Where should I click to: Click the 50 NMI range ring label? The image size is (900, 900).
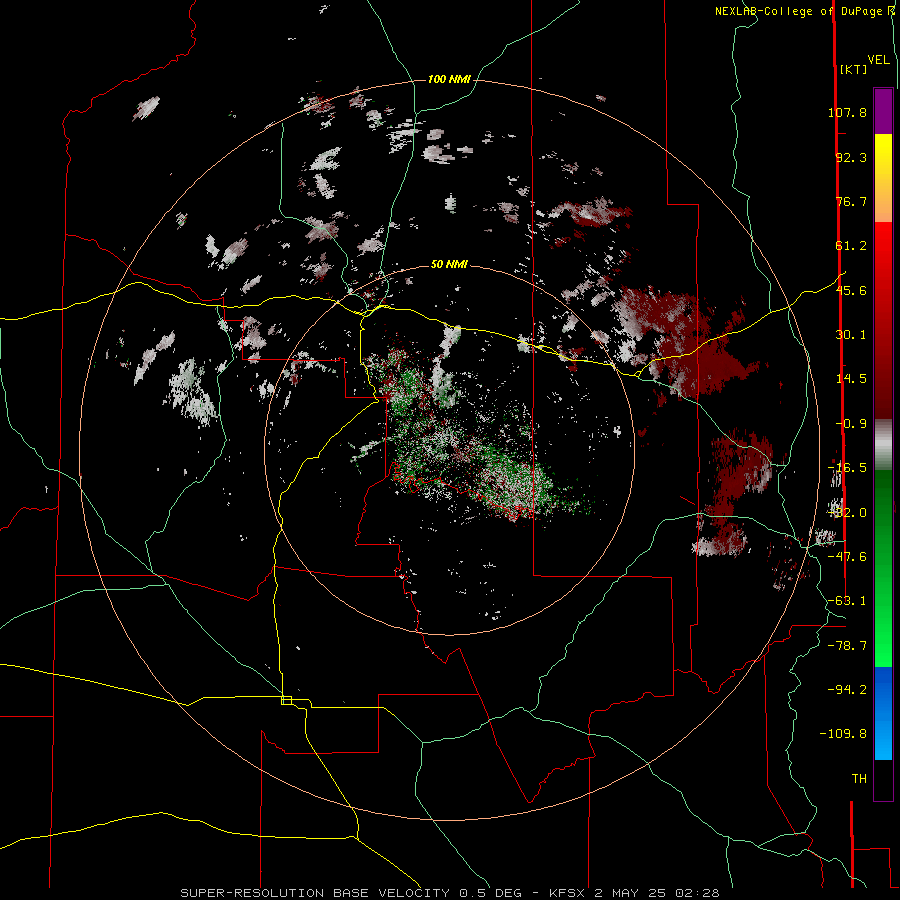(x=449, y=264)
